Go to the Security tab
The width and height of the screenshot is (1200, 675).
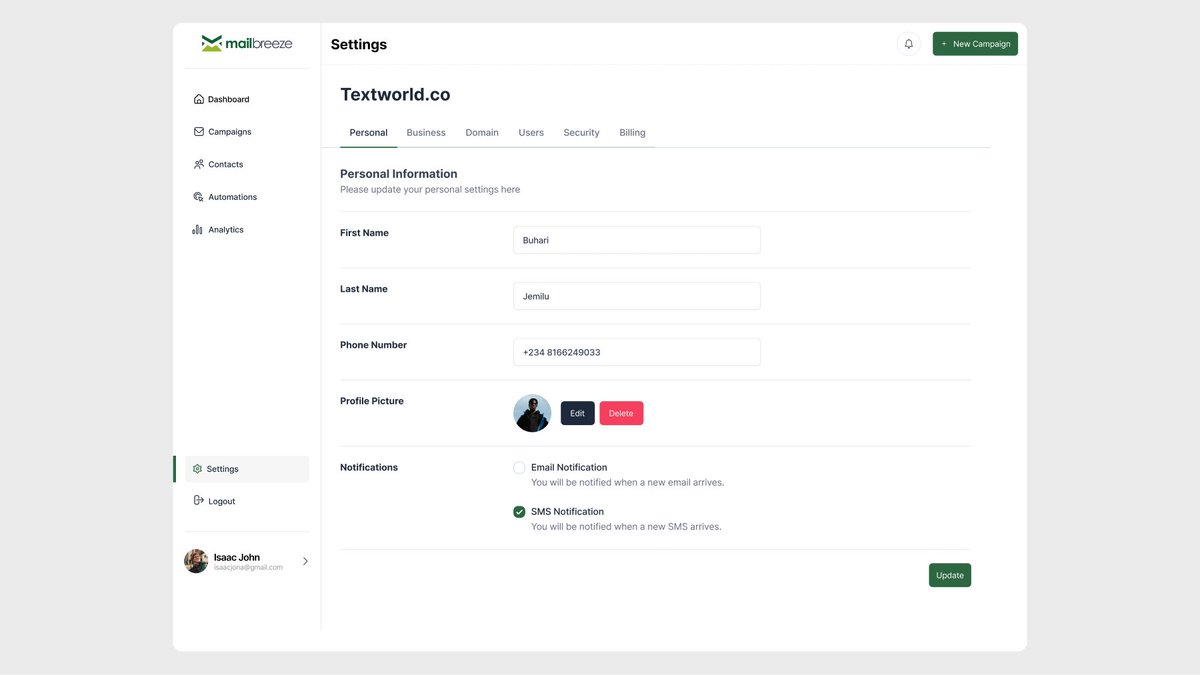[x=581, y=133]
